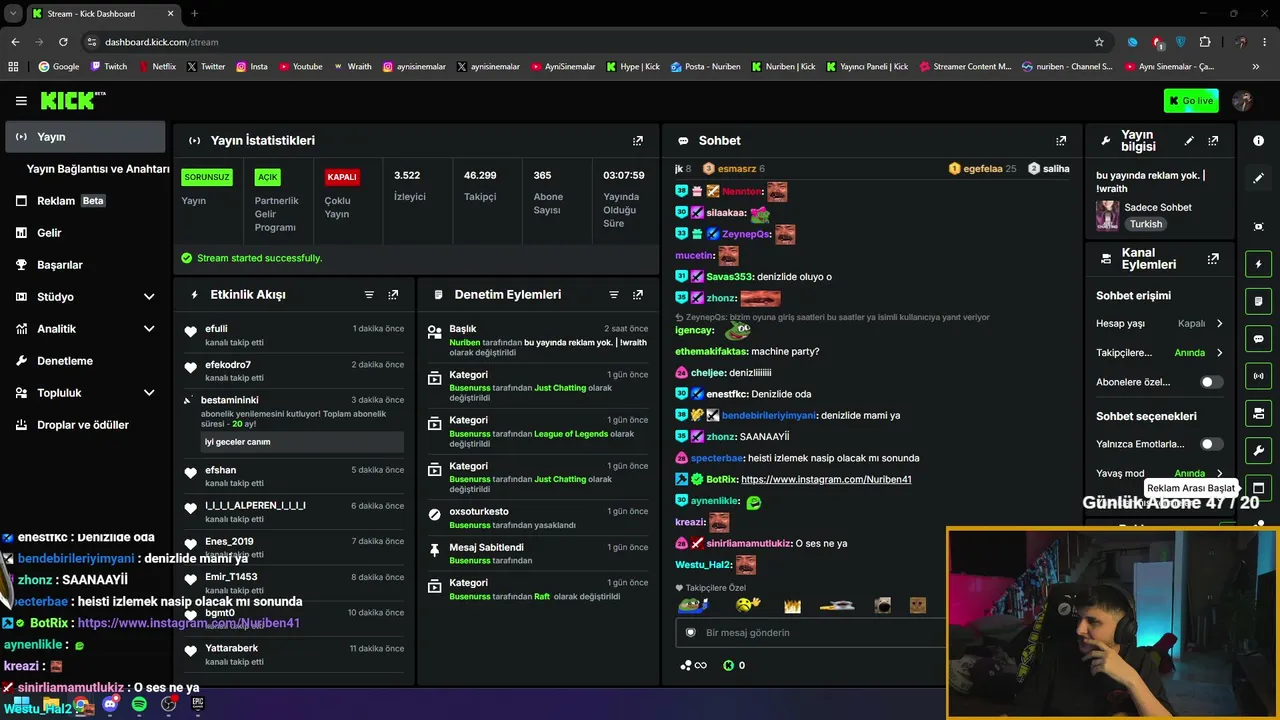Pop out the Etkinlik Akışı panel
The height and width of the screenshot is (720, 1280).
393,295
